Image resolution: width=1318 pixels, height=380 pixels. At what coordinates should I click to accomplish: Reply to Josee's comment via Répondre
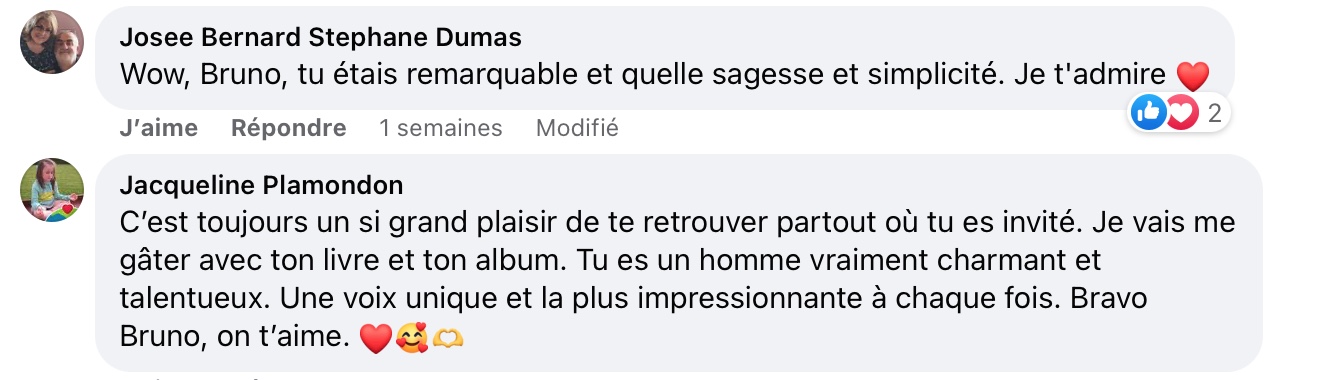coord(288,128)
